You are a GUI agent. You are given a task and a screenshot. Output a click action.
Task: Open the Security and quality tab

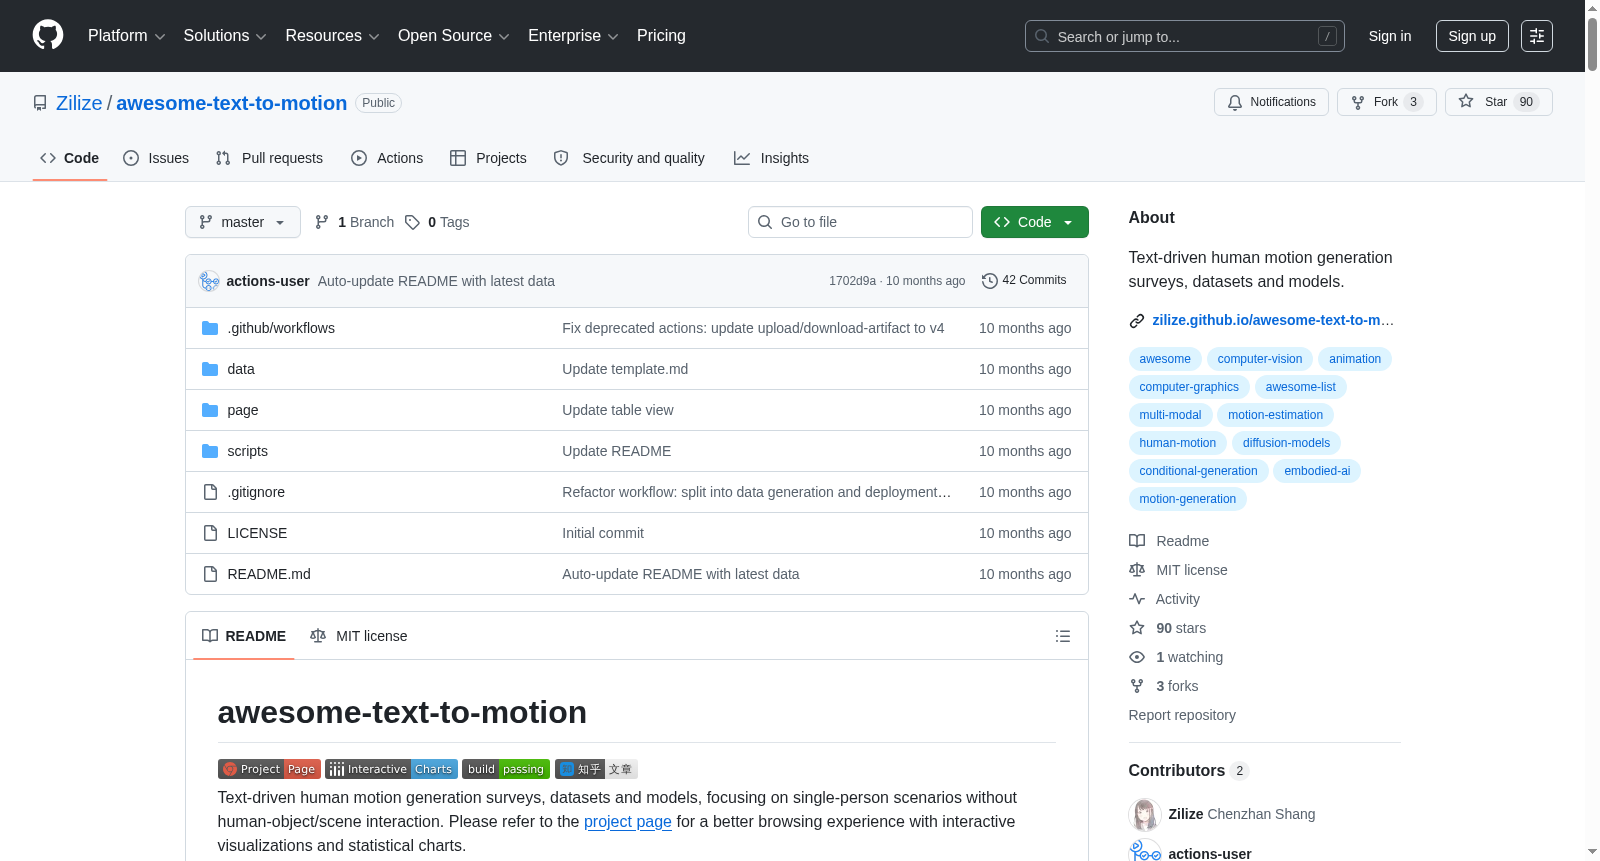click(x=629, y=158)
